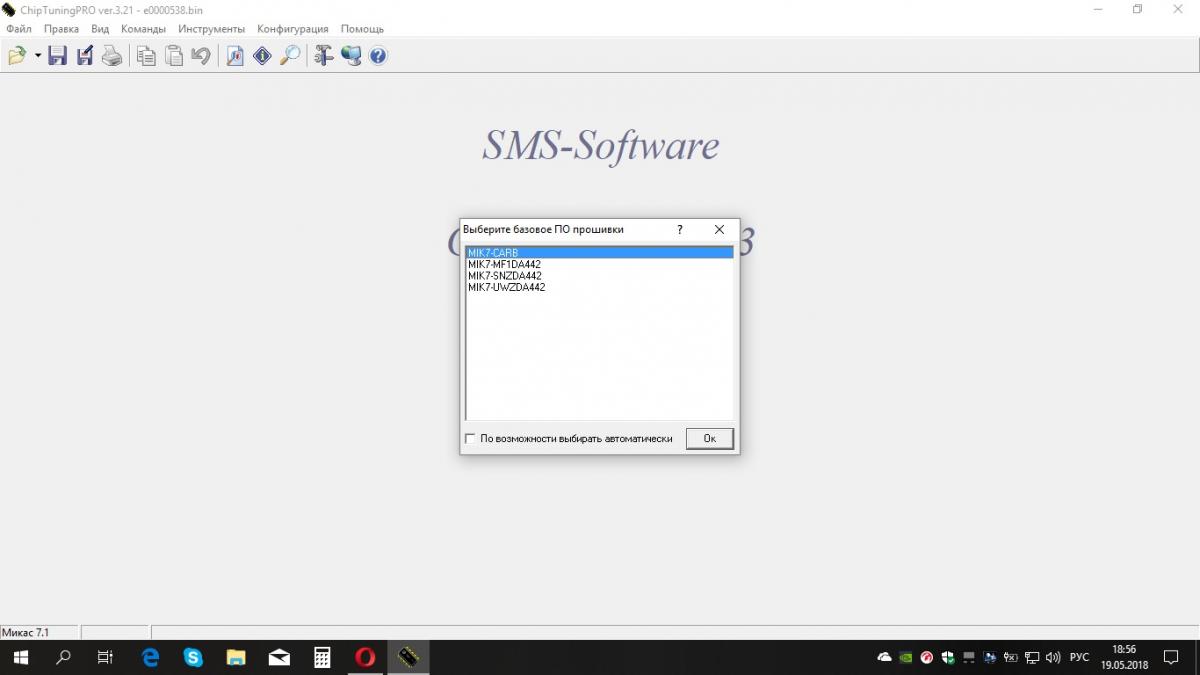Click the blue question mark help icon
Image resolution: width=1200 pixels, height=675 pixels.
378,56
